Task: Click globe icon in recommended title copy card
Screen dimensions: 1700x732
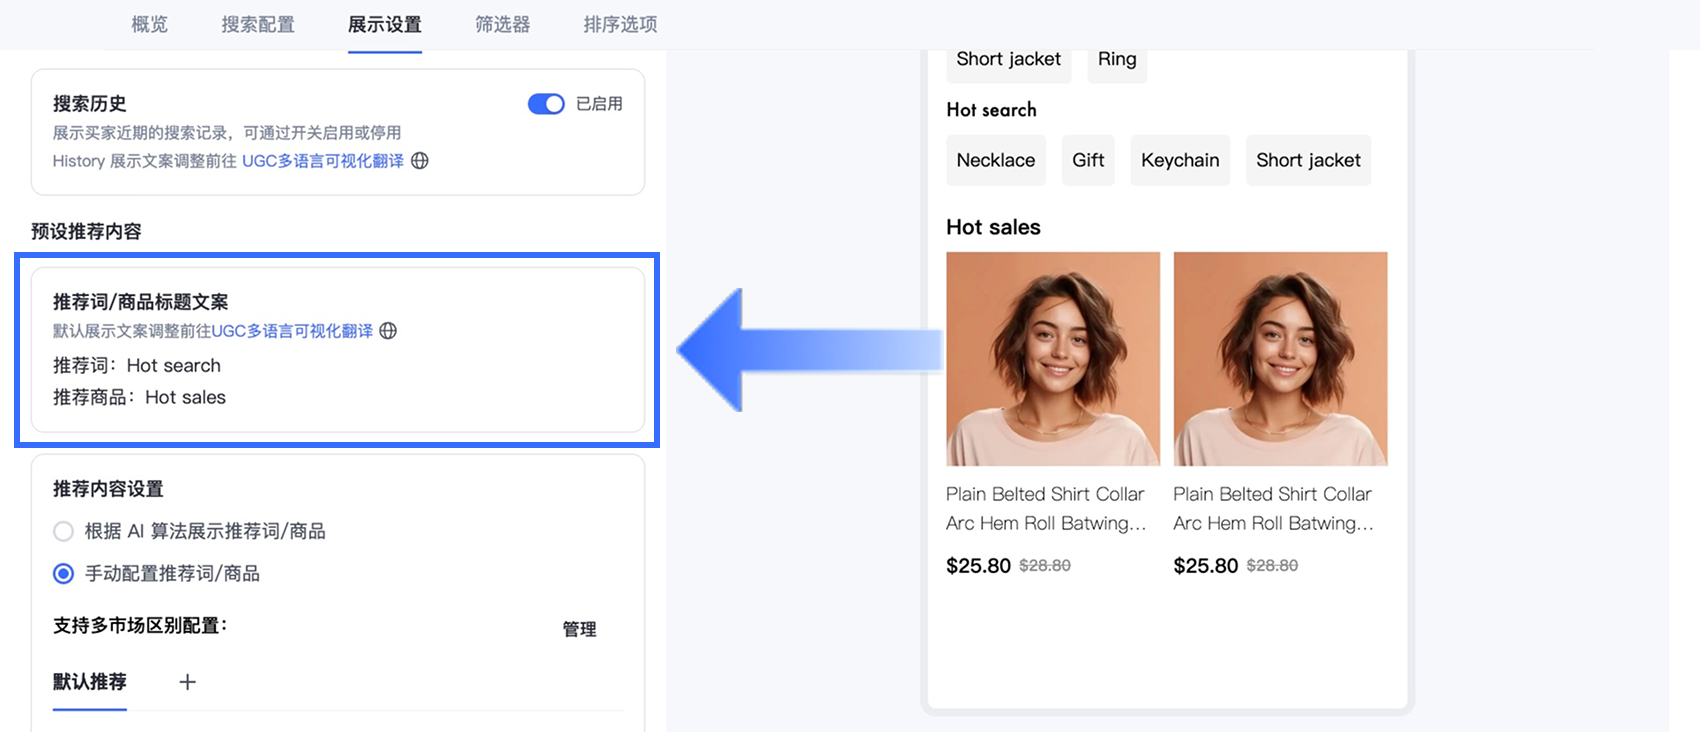Action: coord(388,331)
